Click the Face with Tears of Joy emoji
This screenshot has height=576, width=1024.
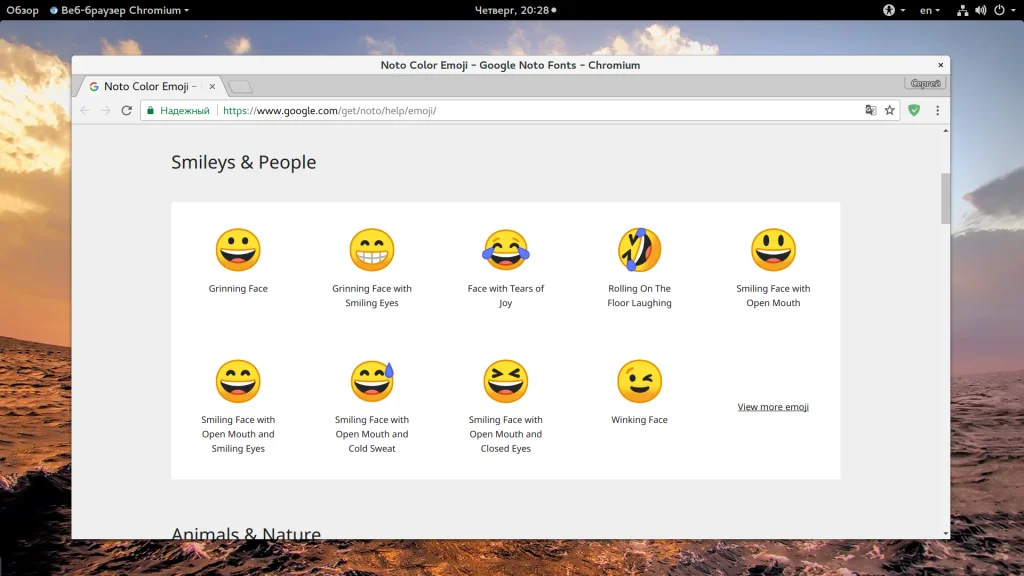[506, 250]
